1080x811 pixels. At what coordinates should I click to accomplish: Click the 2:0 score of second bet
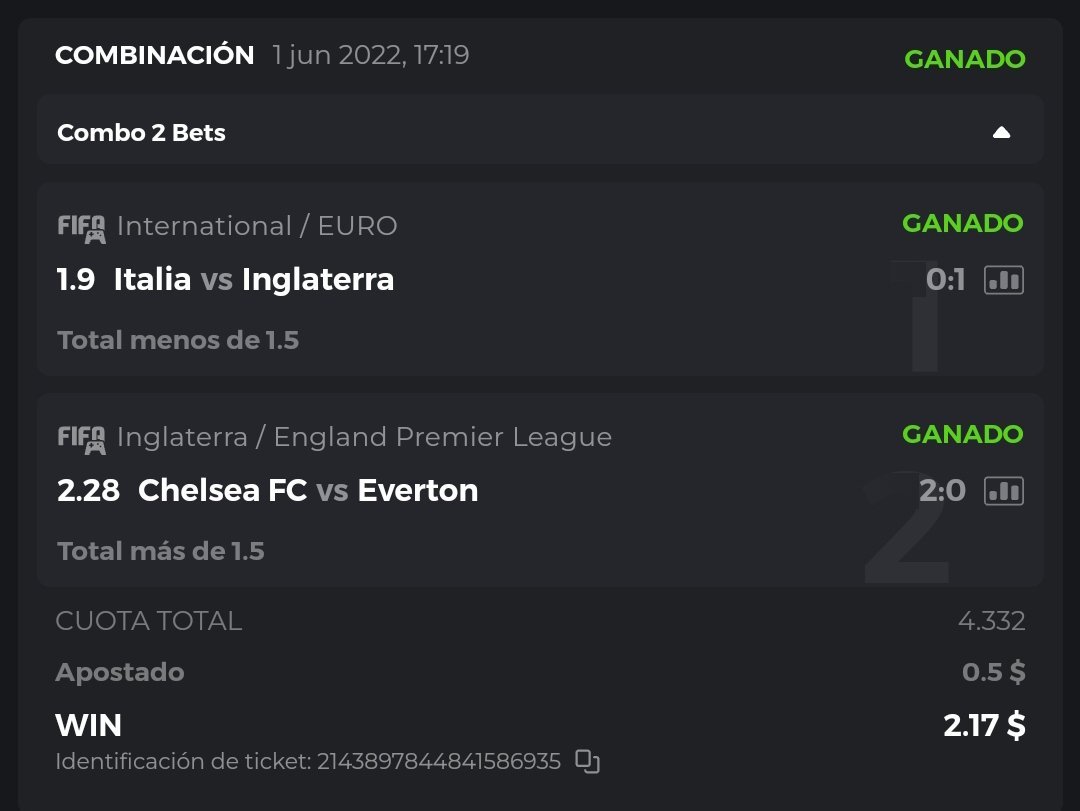point(942,491)
